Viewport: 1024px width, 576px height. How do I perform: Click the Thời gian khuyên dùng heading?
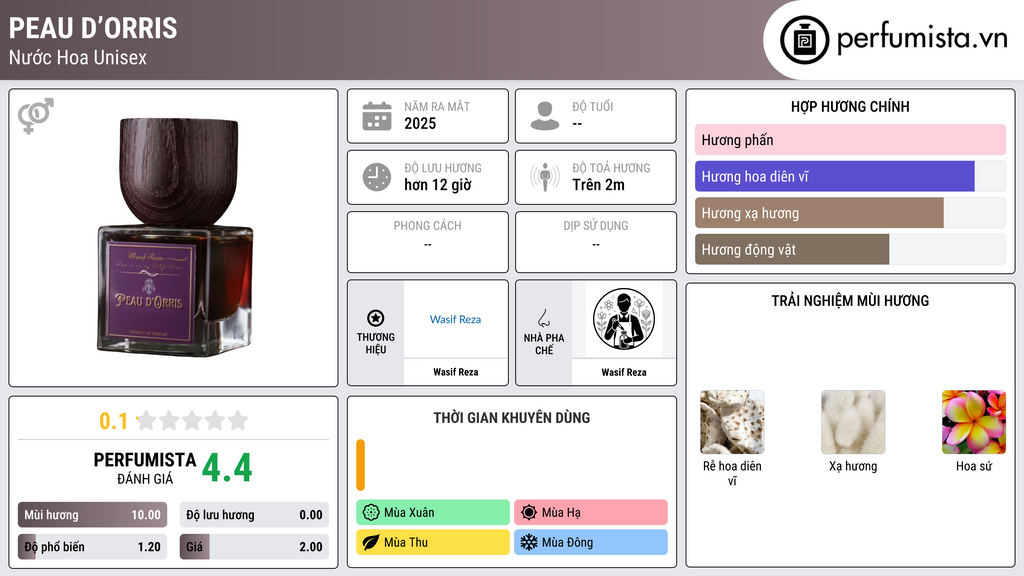[512, 418]
